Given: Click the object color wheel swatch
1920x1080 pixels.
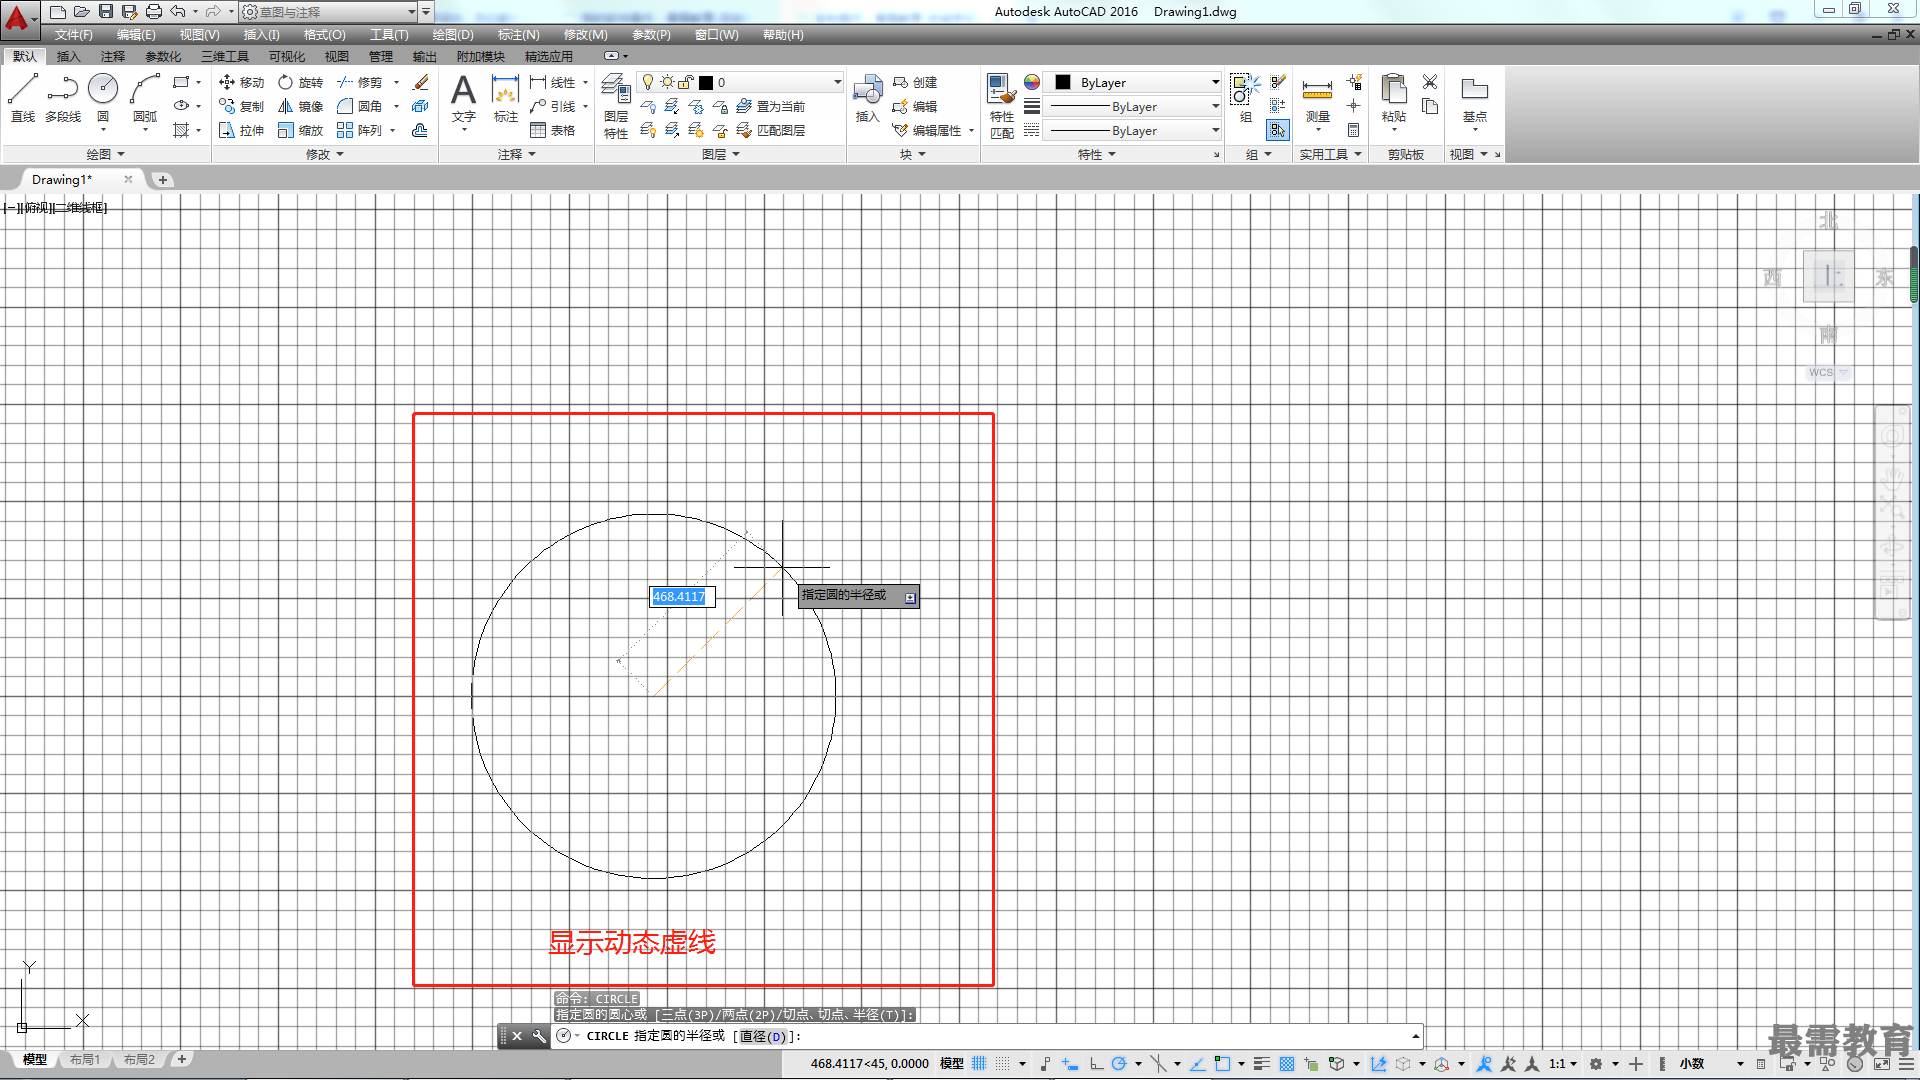Looking at the screenshot, I should tap(1031, 82).
